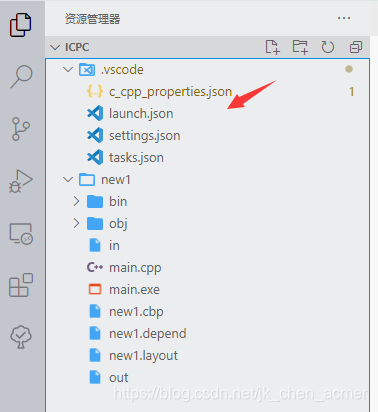Open the Extensions view icon
Screen dimensions: 378x412
tap(21, 285)
